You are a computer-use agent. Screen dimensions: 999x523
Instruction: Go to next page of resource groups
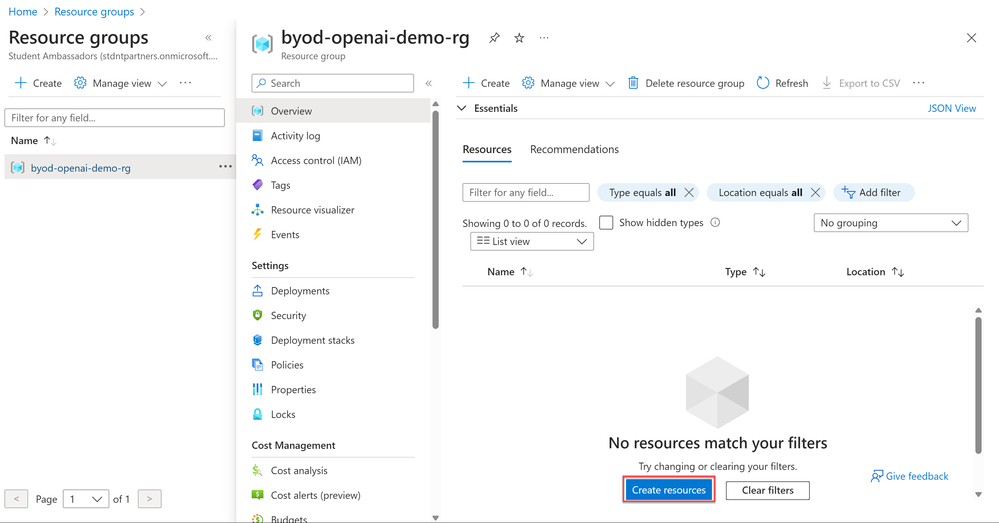(149, 499)
